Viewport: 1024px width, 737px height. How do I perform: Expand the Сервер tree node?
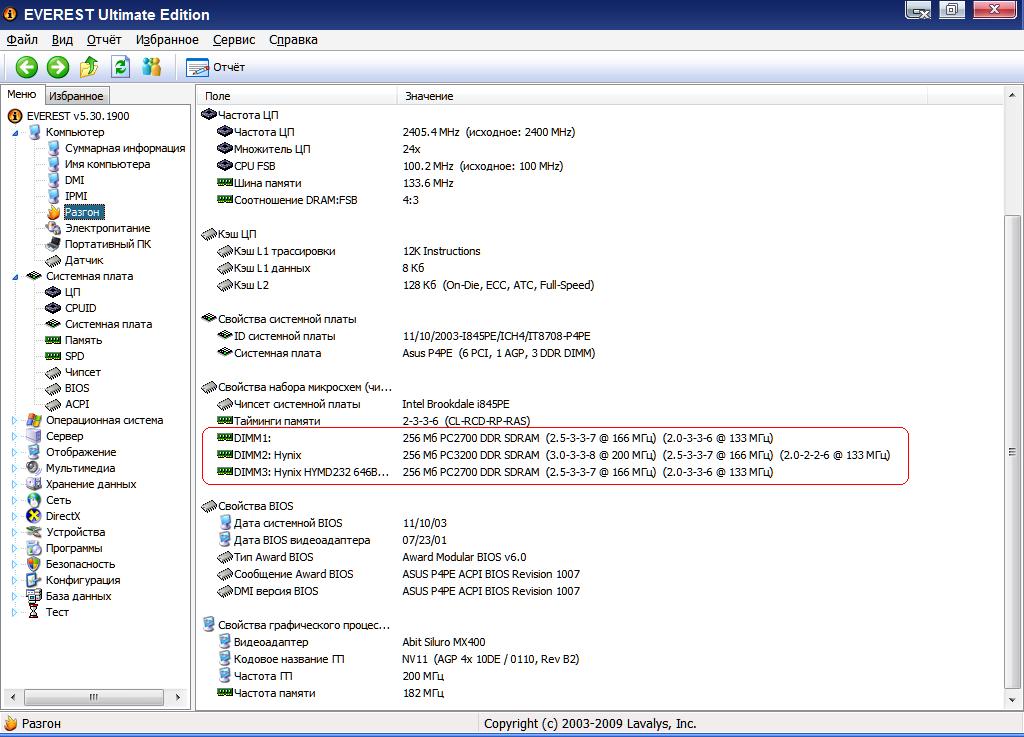[15, 436]
